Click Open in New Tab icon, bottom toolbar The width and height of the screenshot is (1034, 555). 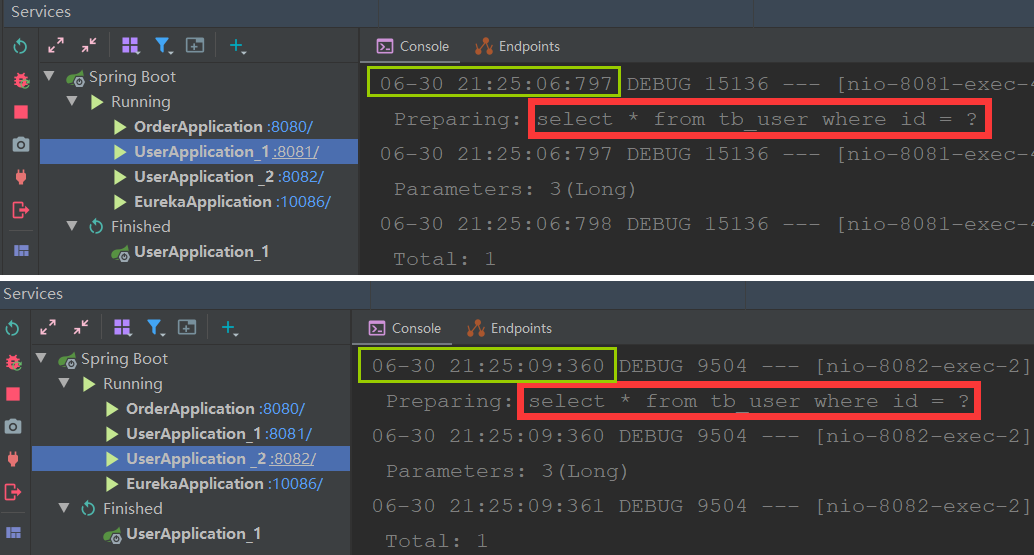(x=187, y=328)
